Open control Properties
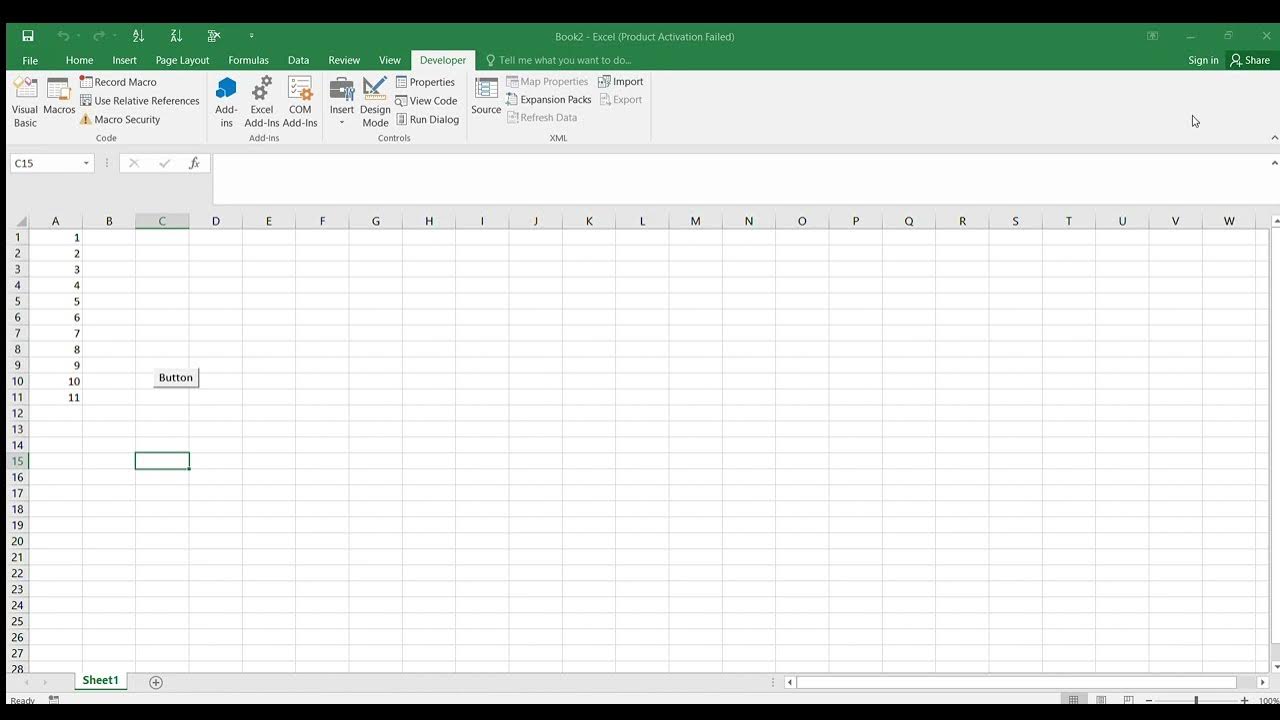The height and width of the screenshot is (720, 1280). (x=425, y=82)
